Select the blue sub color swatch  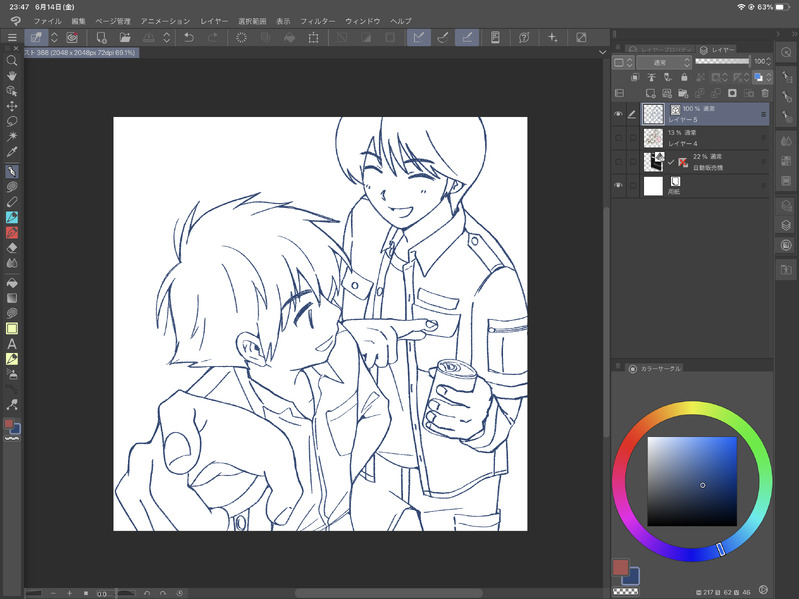pos(632,578)
